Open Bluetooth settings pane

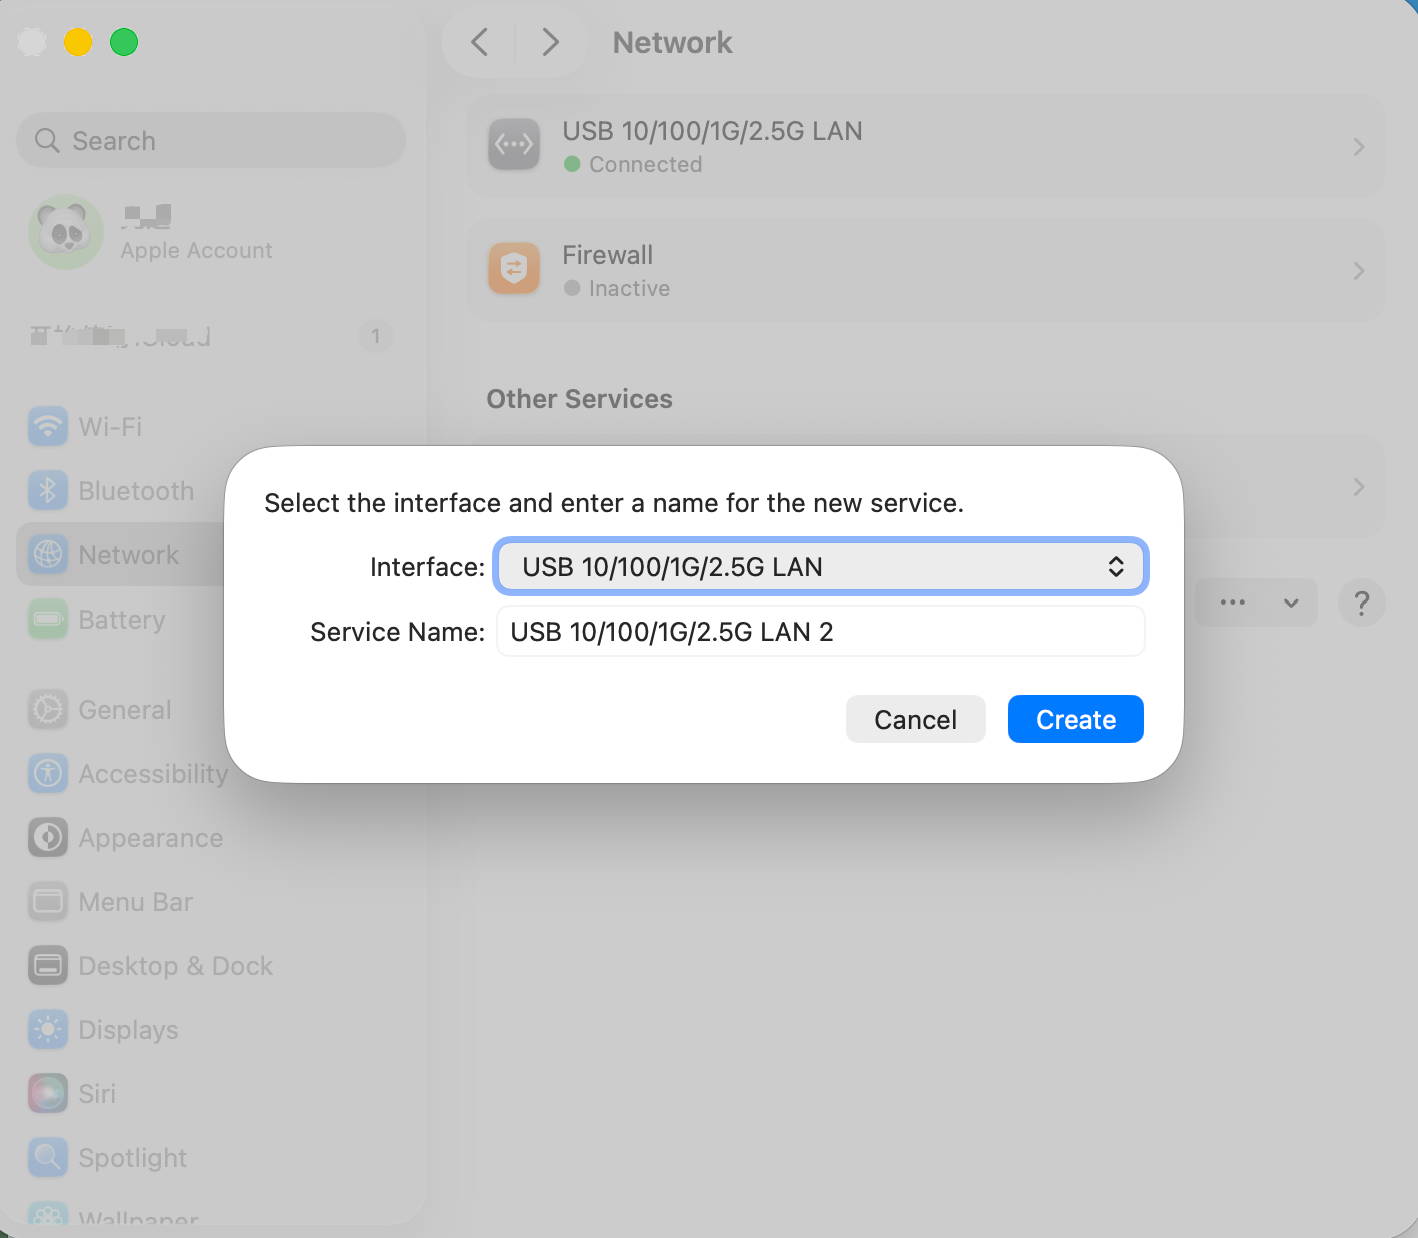coord(210,491)
